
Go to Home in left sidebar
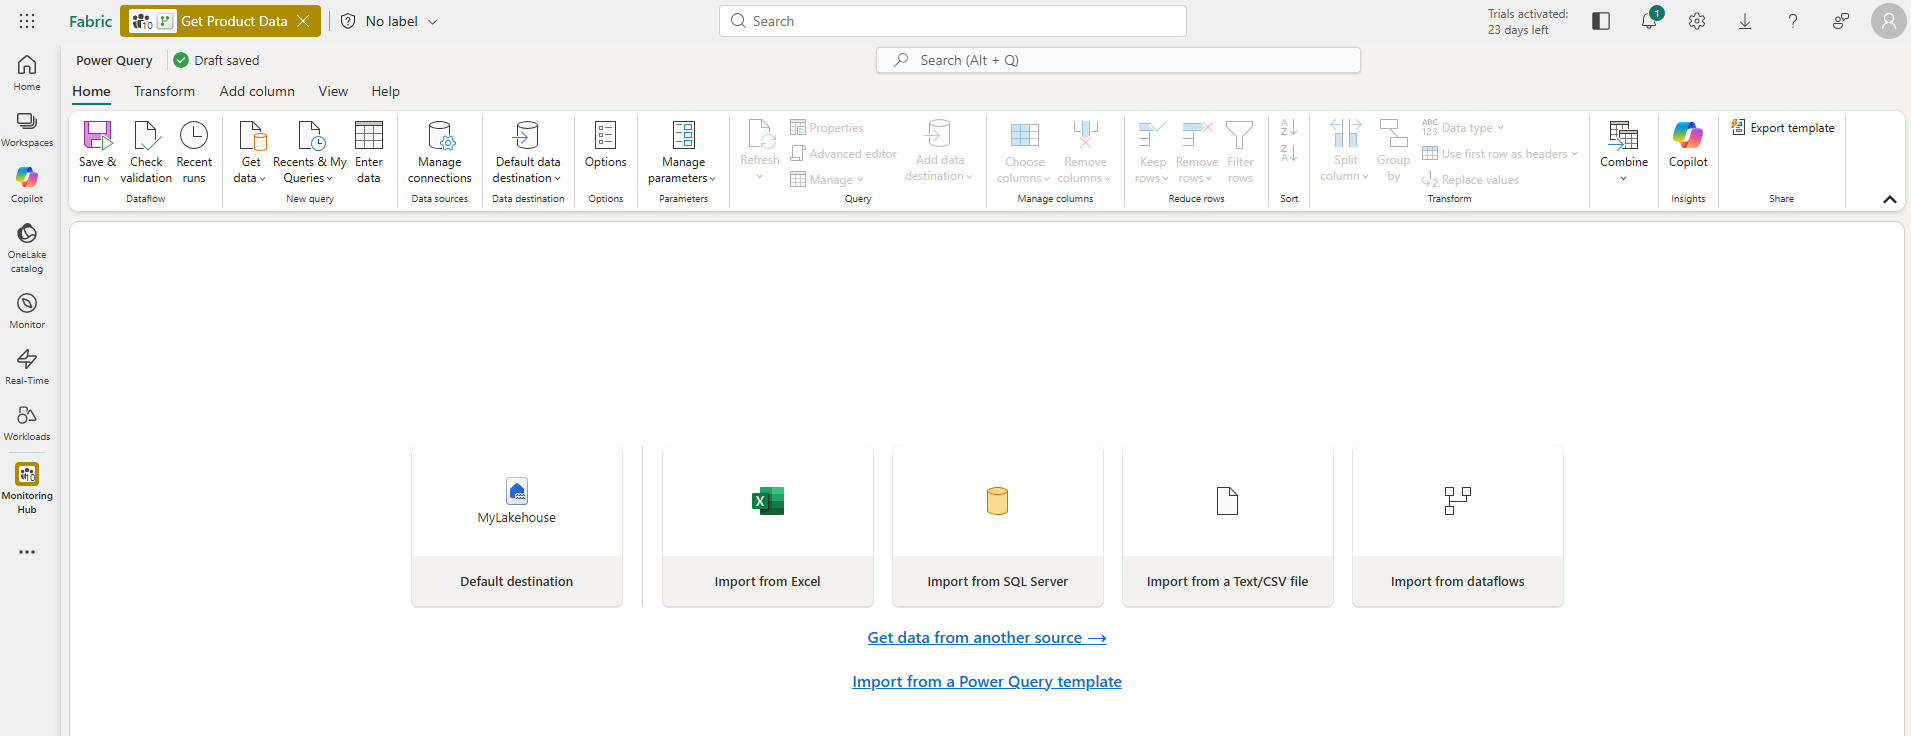[27, 73]
